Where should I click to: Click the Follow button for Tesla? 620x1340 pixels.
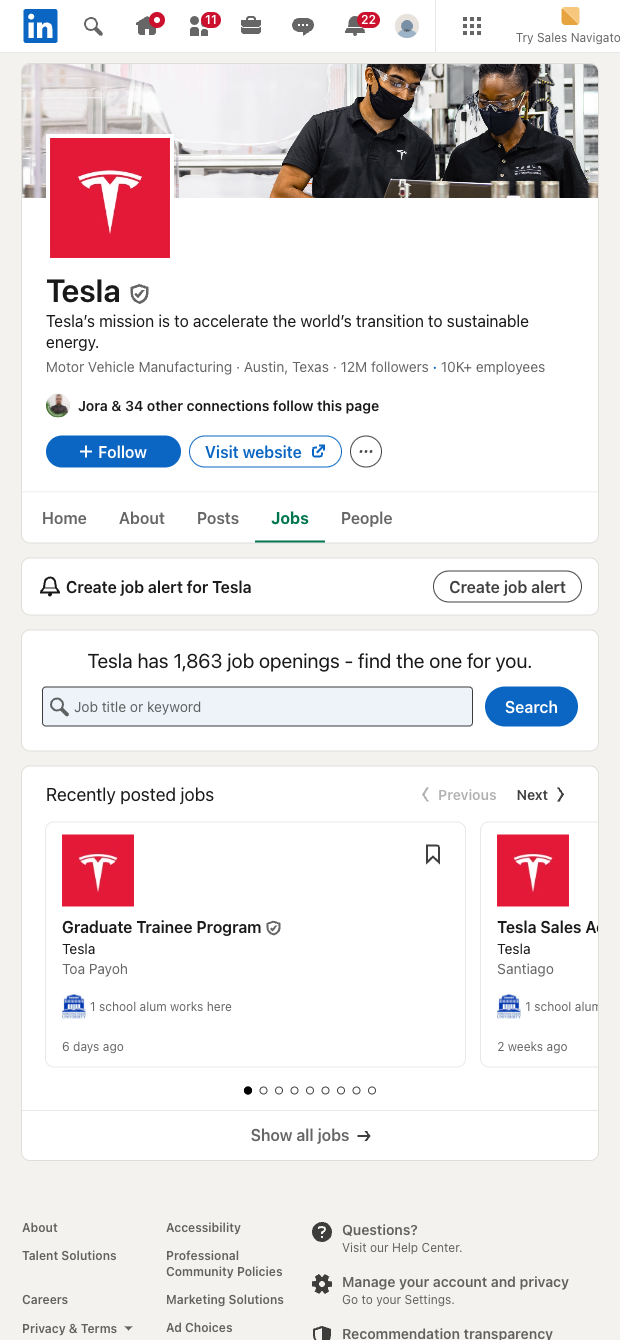(x=113, y=452)
